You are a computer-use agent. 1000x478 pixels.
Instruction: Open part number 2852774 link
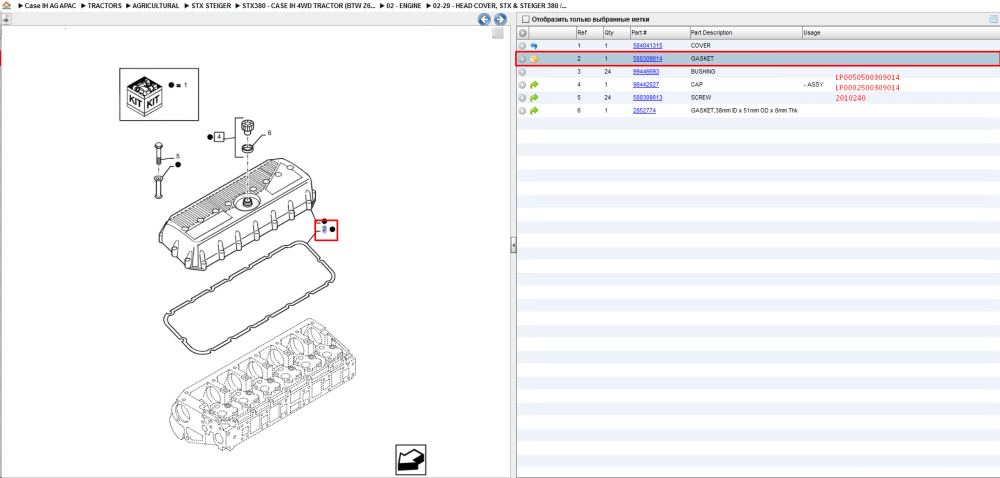[x=643, y=111]
